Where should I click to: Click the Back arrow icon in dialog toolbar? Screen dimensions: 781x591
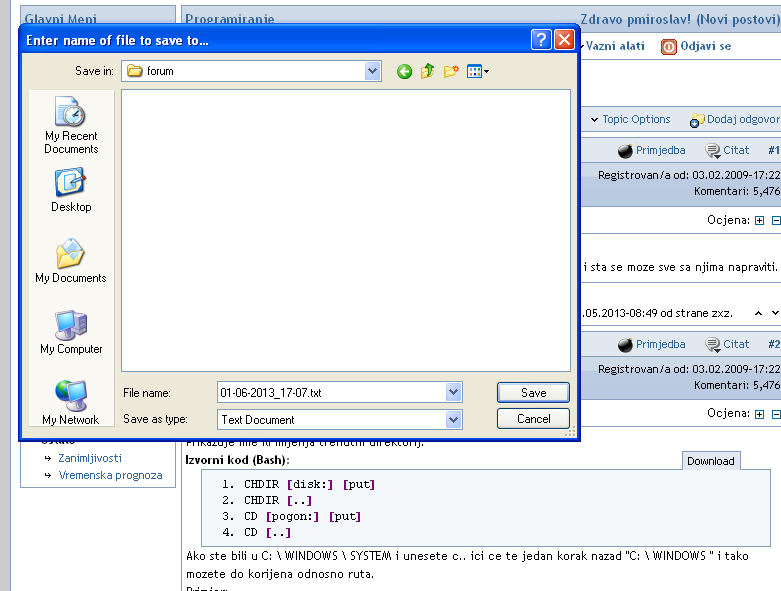[x=404, y=71]
